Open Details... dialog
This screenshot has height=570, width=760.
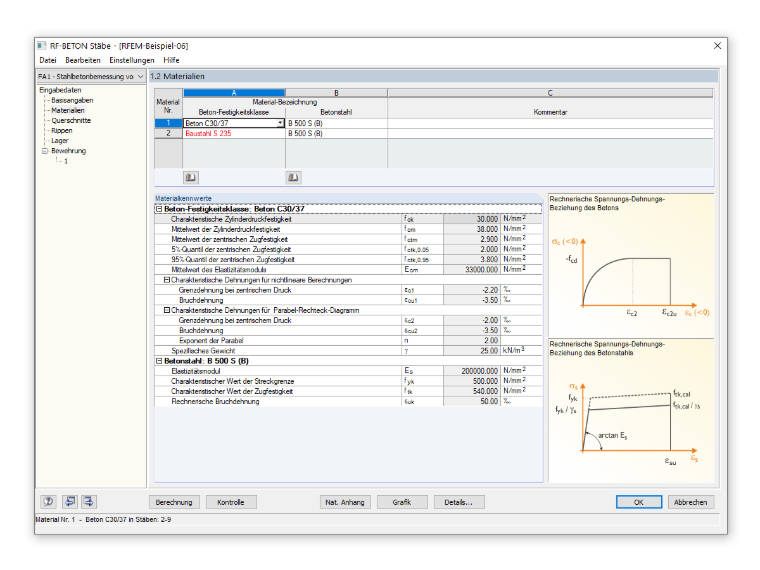[x=459, y=502]
